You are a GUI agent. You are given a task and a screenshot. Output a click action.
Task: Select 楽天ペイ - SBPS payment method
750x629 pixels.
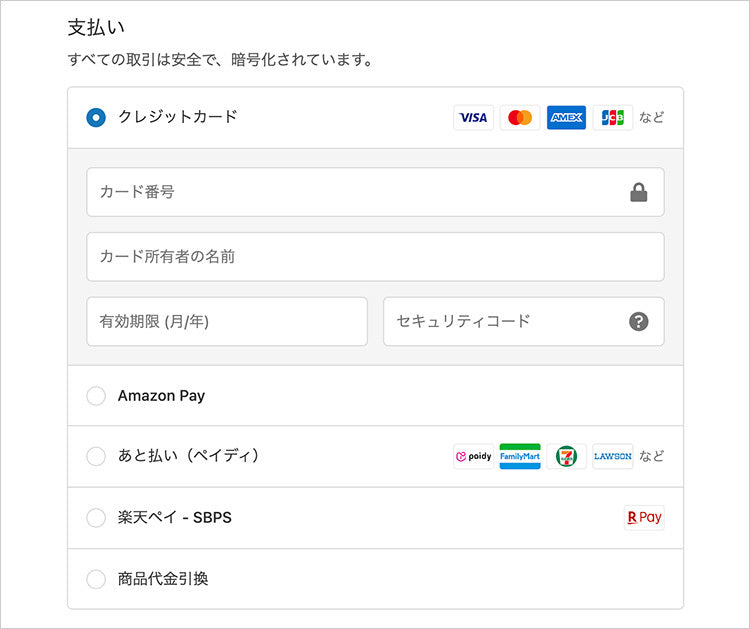click(96, 518)
